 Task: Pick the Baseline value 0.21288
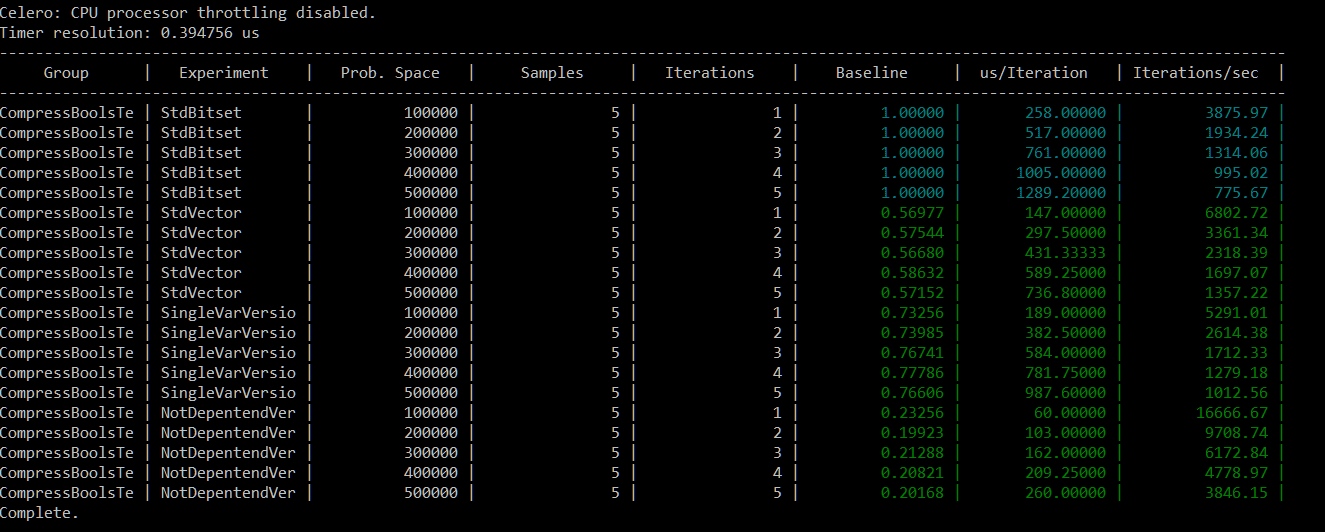coord(912,453)
